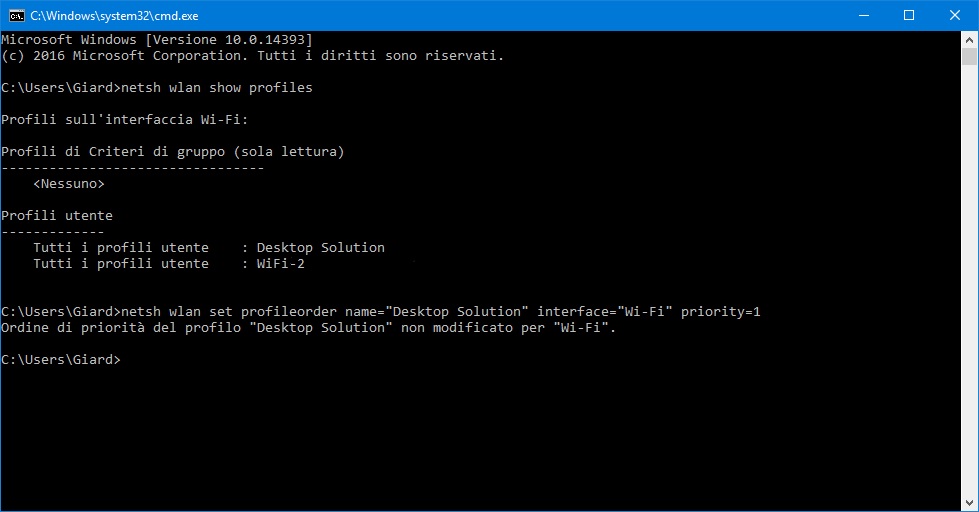Viewport: 979px width, 512px height.
Task: Click the scrollbar up arrow
Action: click(970, 39)
